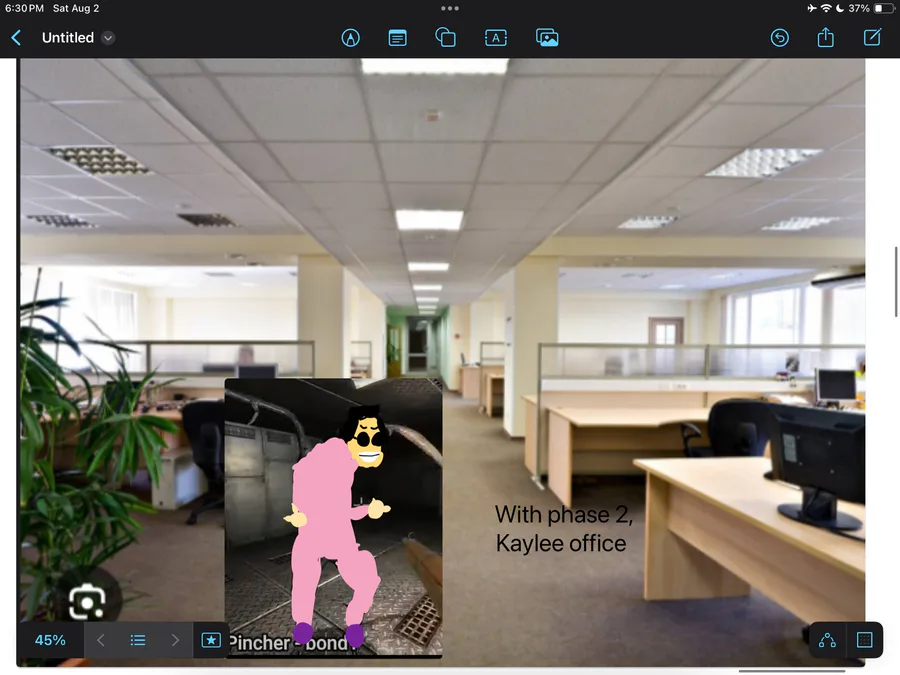Select the pen drawing tool
Image resolution: width=900 pixels, height=675 pixels.
click(351, 38)
